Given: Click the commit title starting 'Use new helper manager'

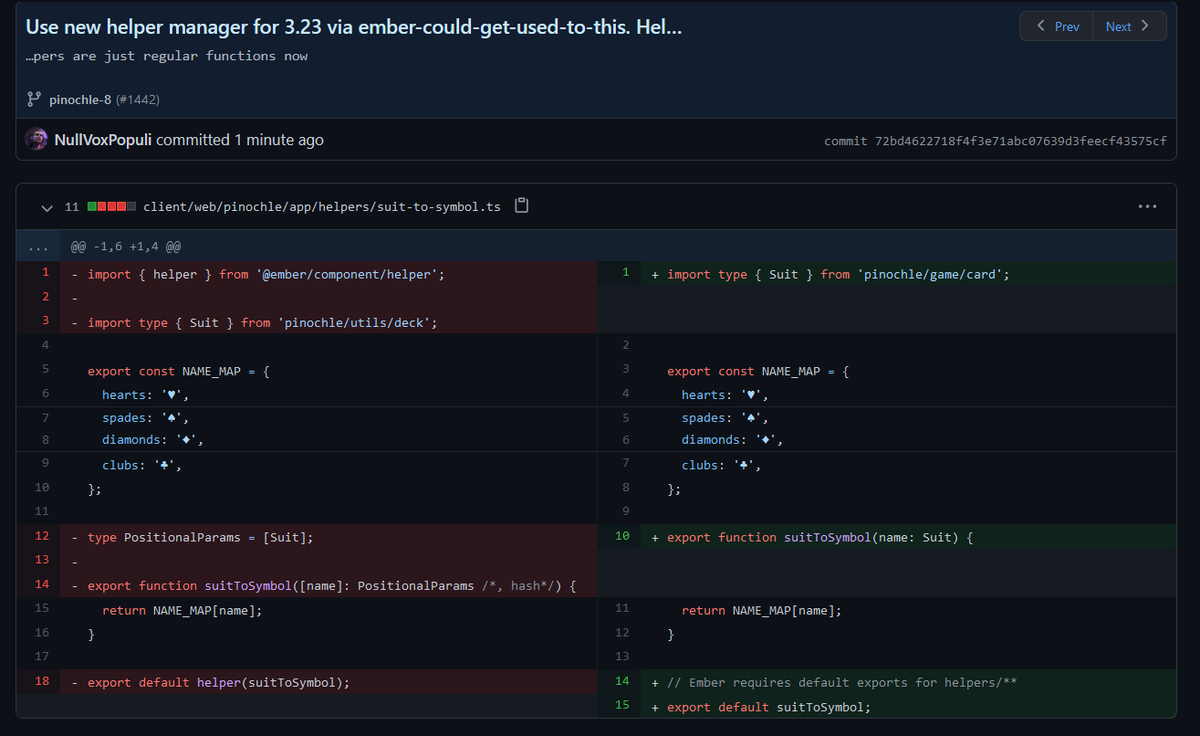Looking at the screenshot, I should (354, 27).
